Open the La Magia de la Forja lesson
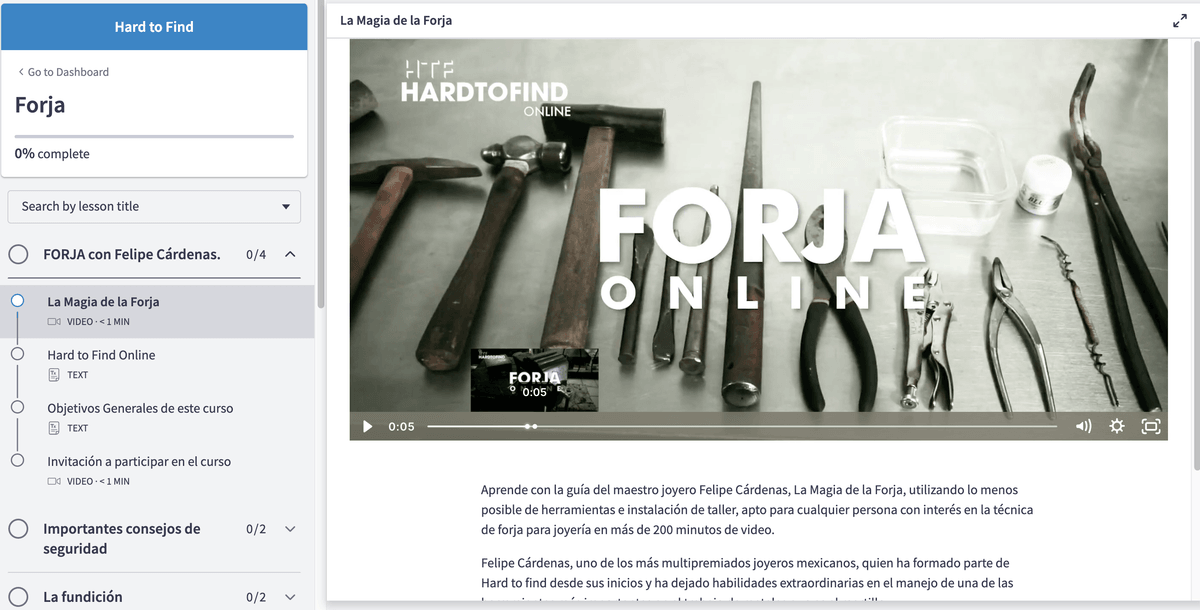The image size is (1200, 610). point(157,310)
